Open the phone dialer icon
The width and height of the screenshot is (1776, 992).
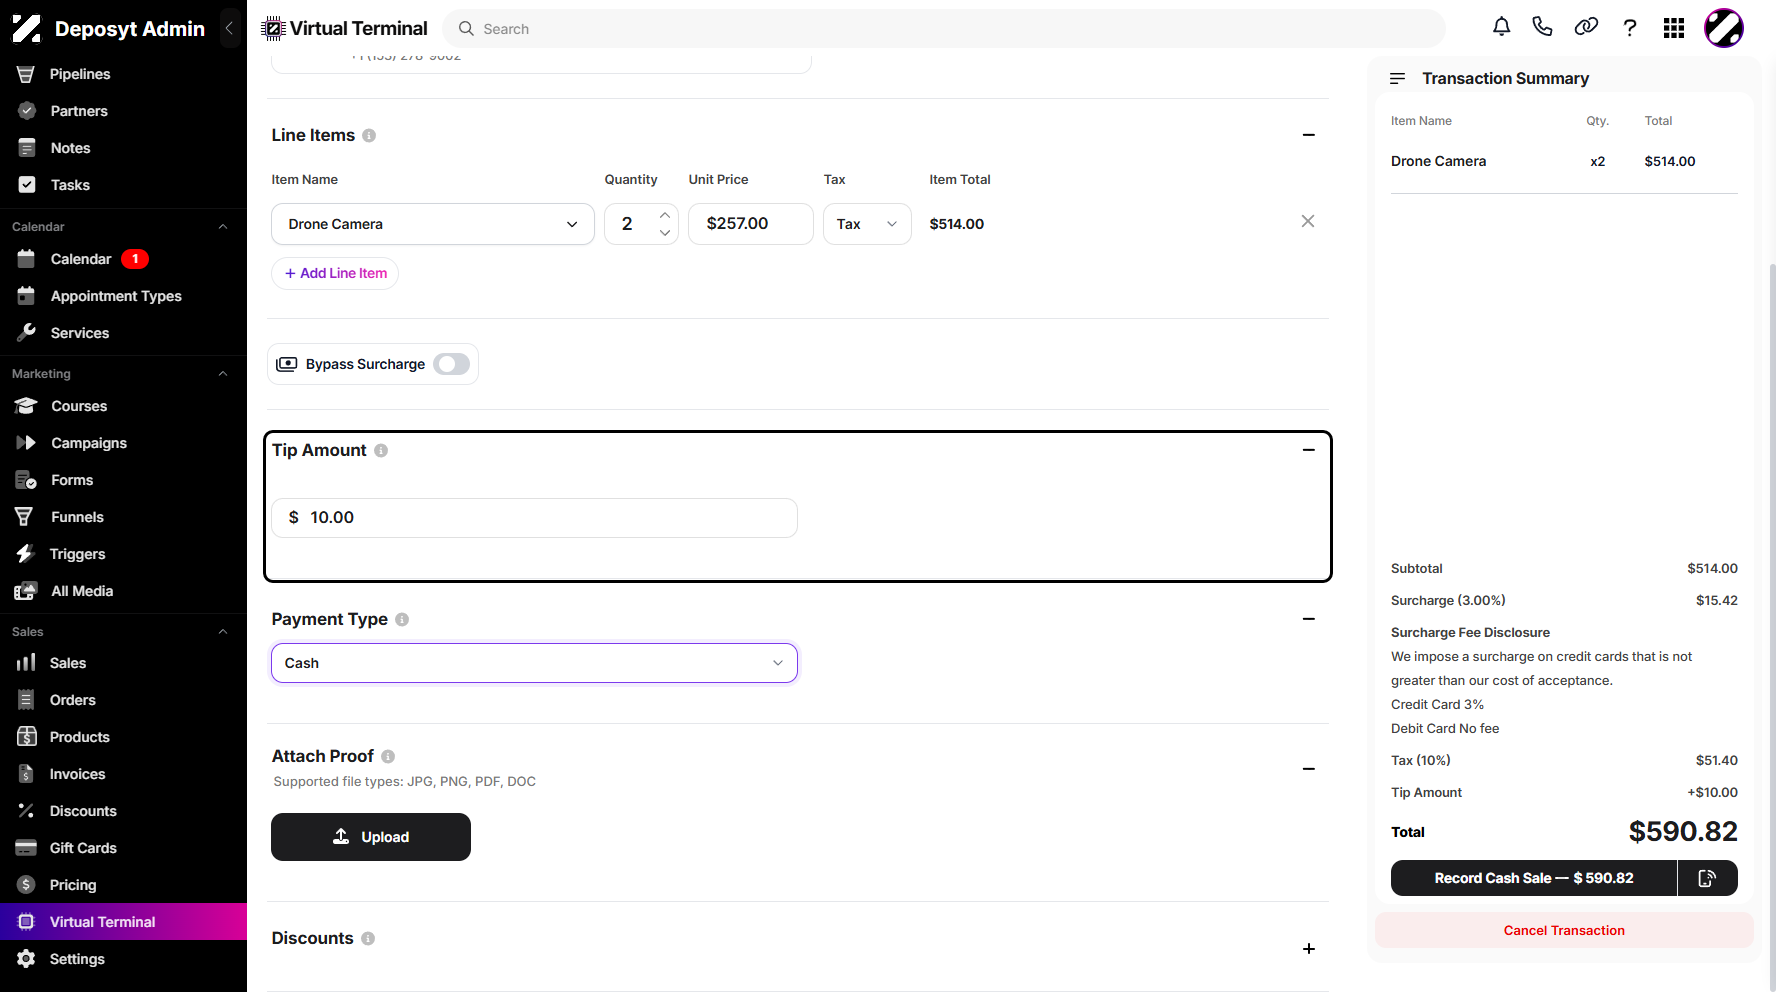(x=1542, y=27)
